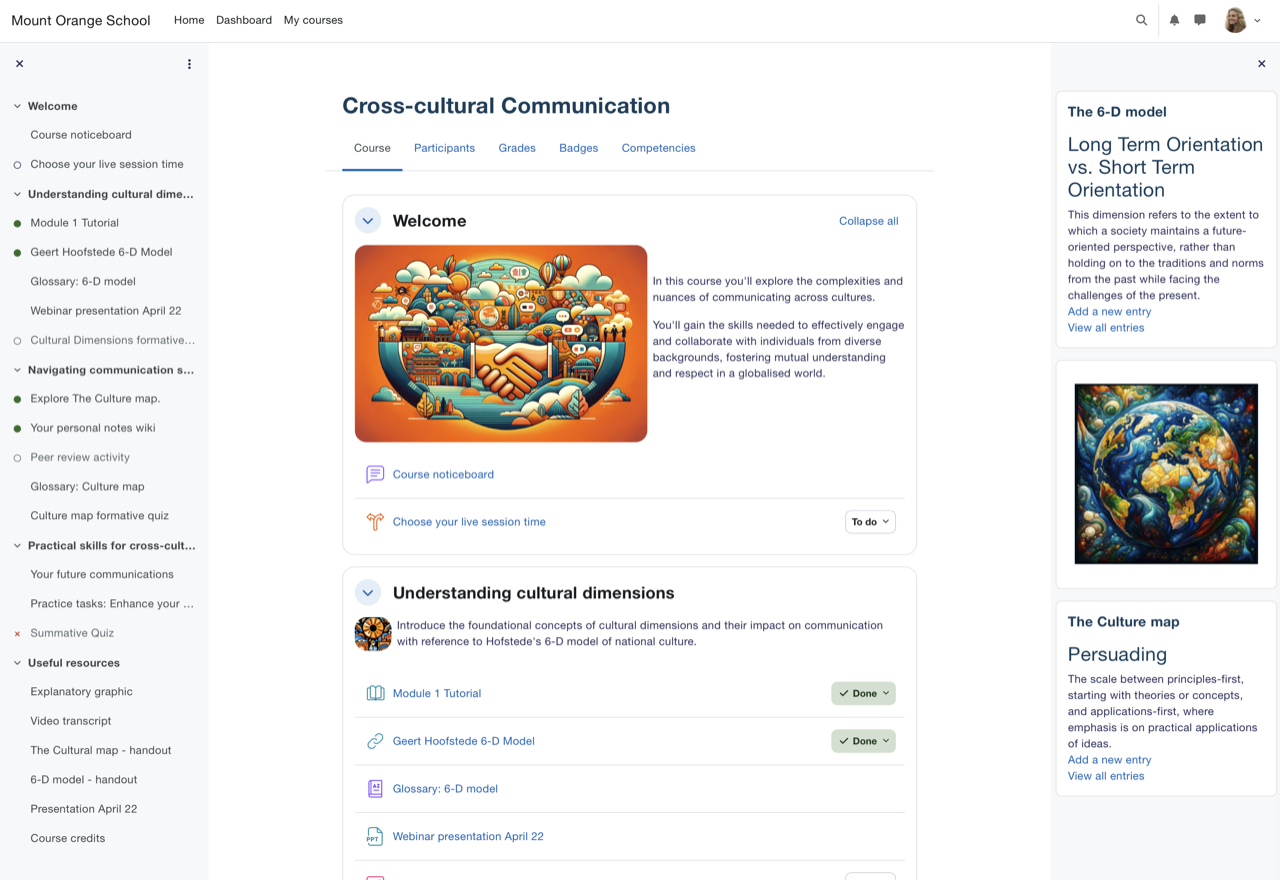
Task: Click the globe artwork image
Action: pyautogui.click(x=1166, y=474)
